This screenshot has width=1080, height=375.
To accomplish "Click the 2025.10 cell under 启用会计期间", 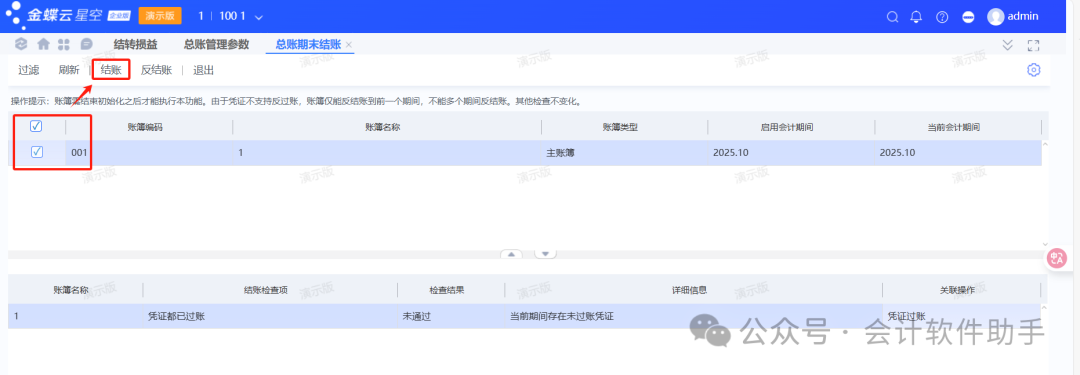I will pyautogui.click(x=791, y=153).
